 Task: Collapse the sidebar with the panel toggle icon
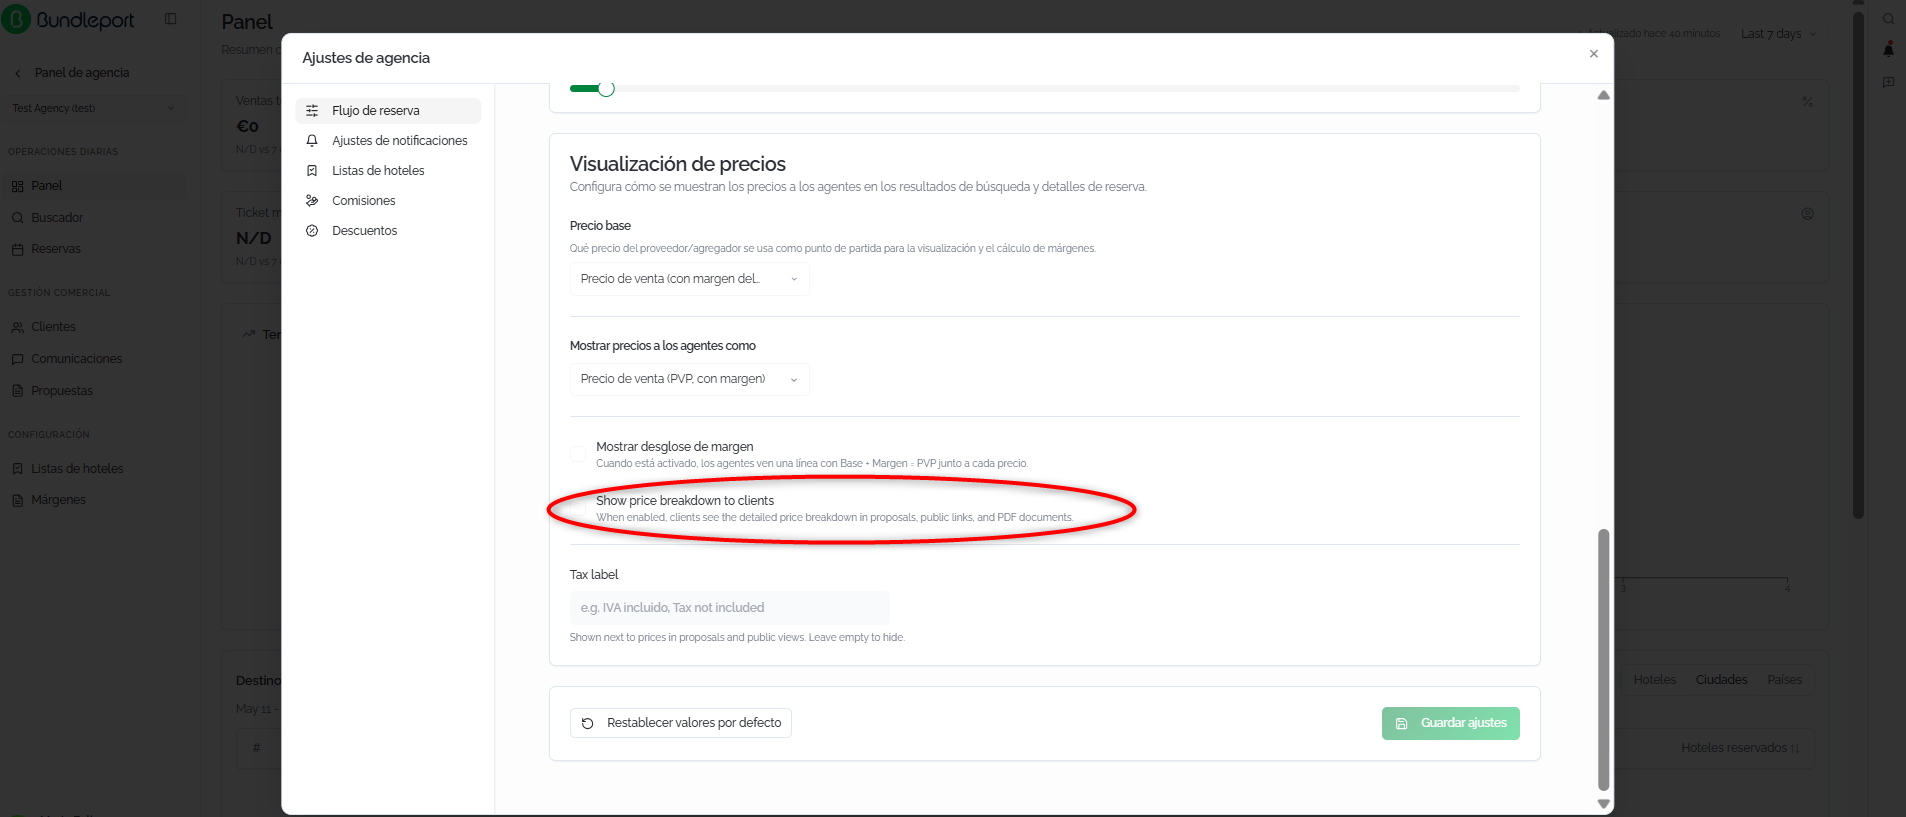tap(171, 19)
